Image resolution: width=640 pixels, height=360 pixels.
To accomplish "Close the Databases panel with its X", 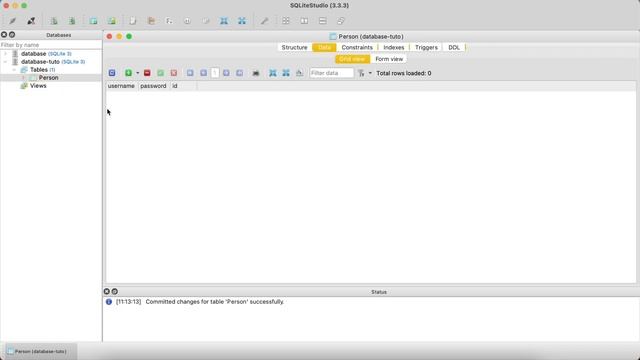I will pos(4,35).
